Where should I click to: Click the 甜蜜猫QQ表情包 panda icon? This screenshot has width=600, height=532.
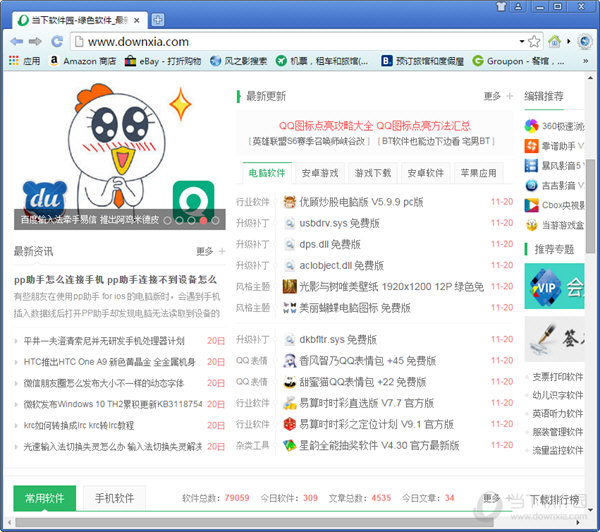(x=290, y=382)
